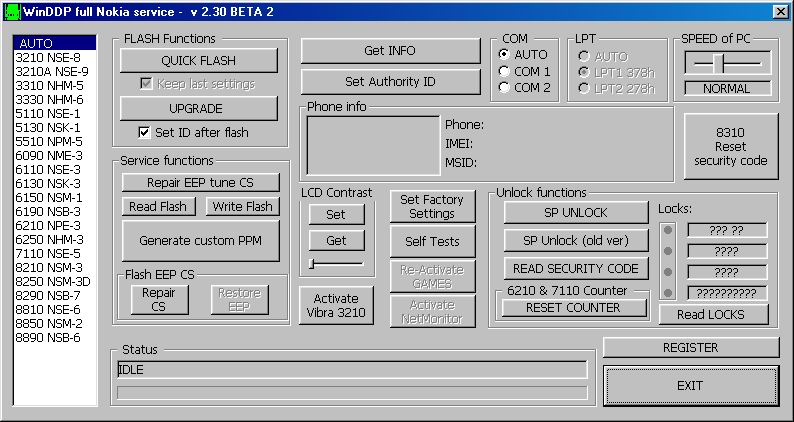
Task: Choose 3330 NHM-6 from the list
Action: click(x=55, y=99)
